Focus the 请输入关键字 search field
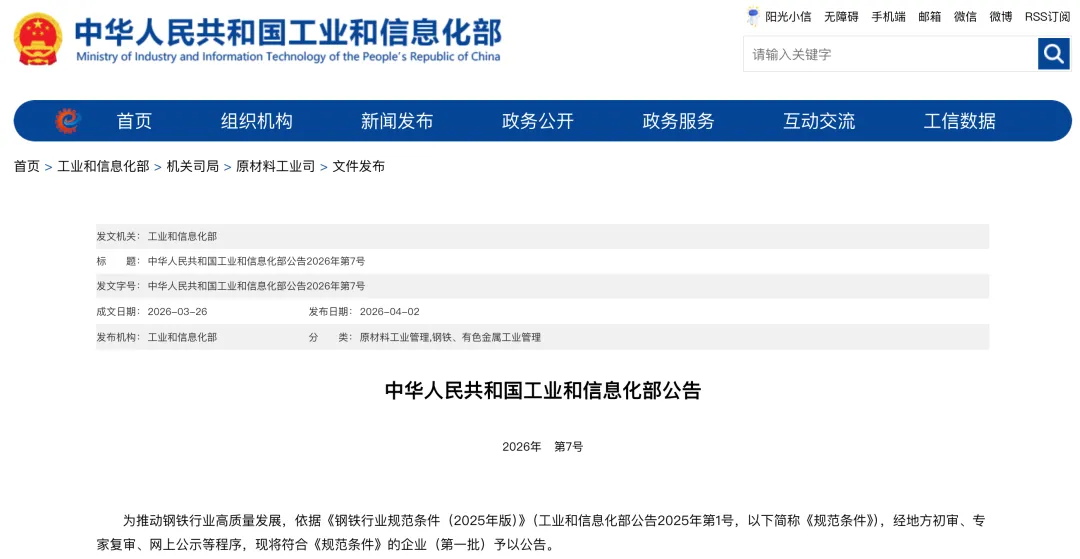 pos(891,54)
